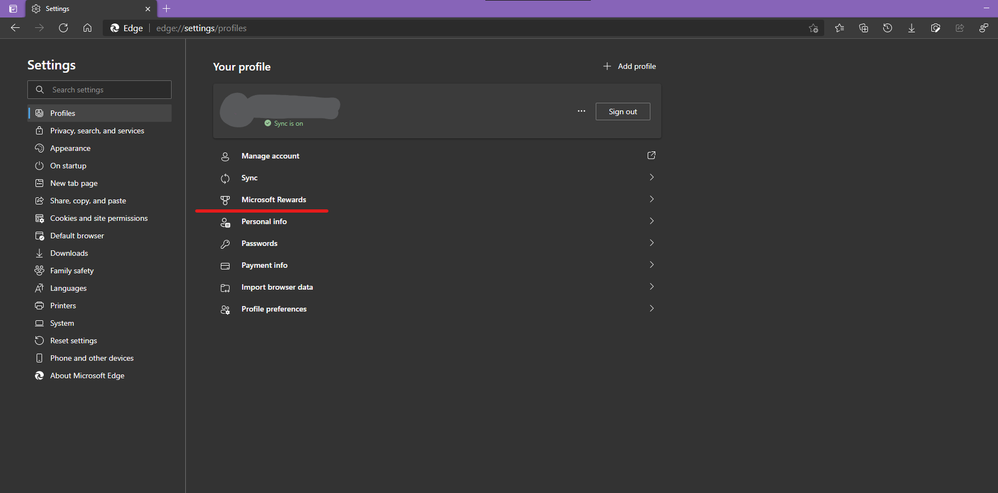Viewport: 998px width, 493px height.
Task: Click the Share, copy, and paste icon
Action: point(39,200)
